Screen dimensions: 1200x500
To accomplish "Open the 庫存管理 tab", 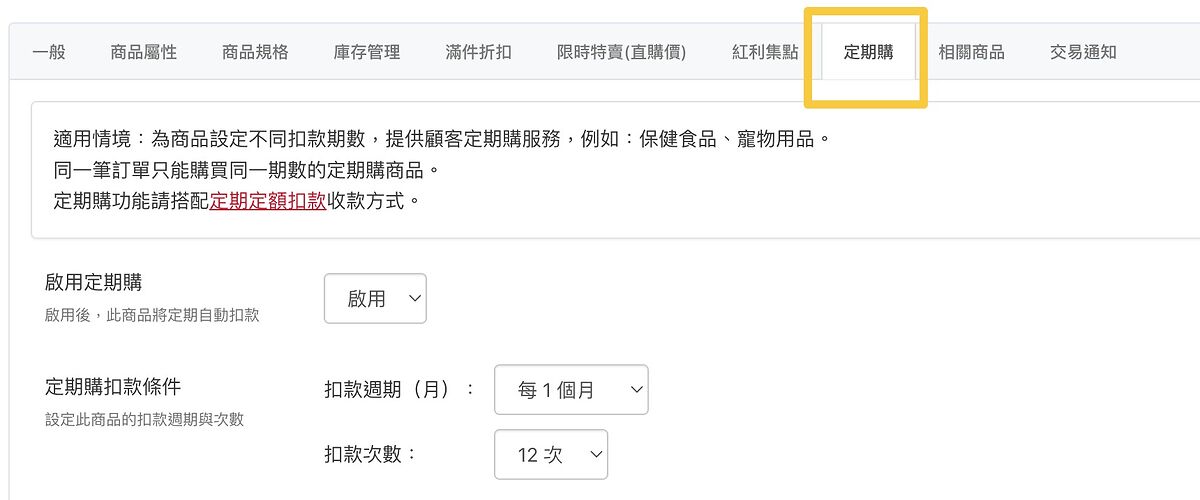I will tap(367, 52).
